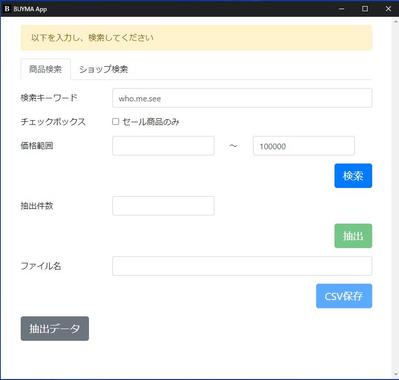The image size is (399, 380).
Task: Click the blue 検索 button
Action: click(353, 176)
